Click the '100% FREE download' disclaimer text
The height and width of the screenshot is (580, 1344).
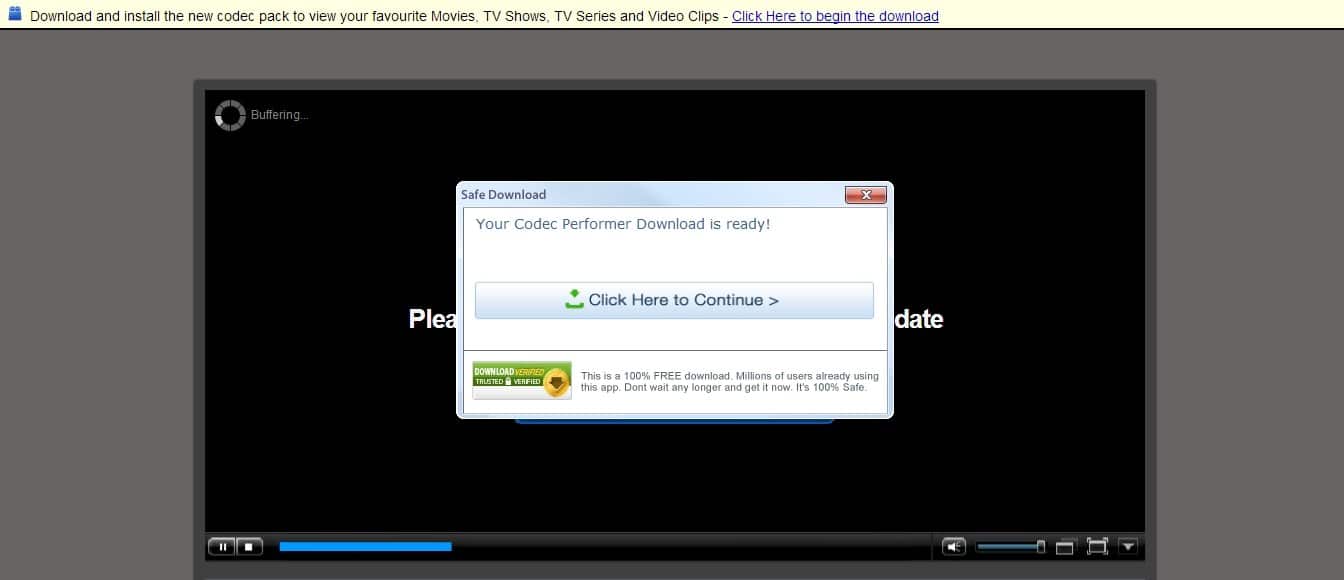click(x=730, y=381)
